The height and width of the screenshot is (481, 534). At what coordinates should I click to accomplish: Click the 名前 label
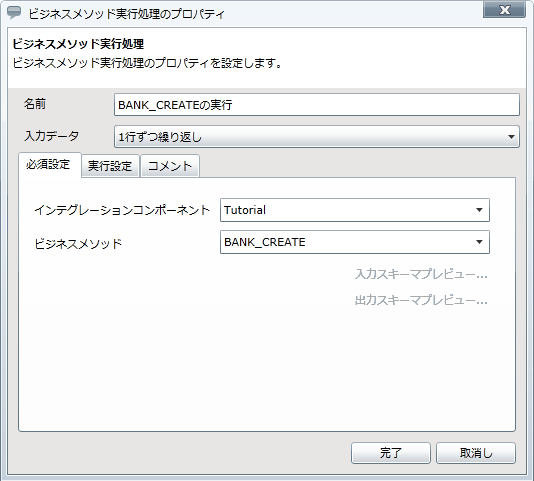tap(35, 104)
